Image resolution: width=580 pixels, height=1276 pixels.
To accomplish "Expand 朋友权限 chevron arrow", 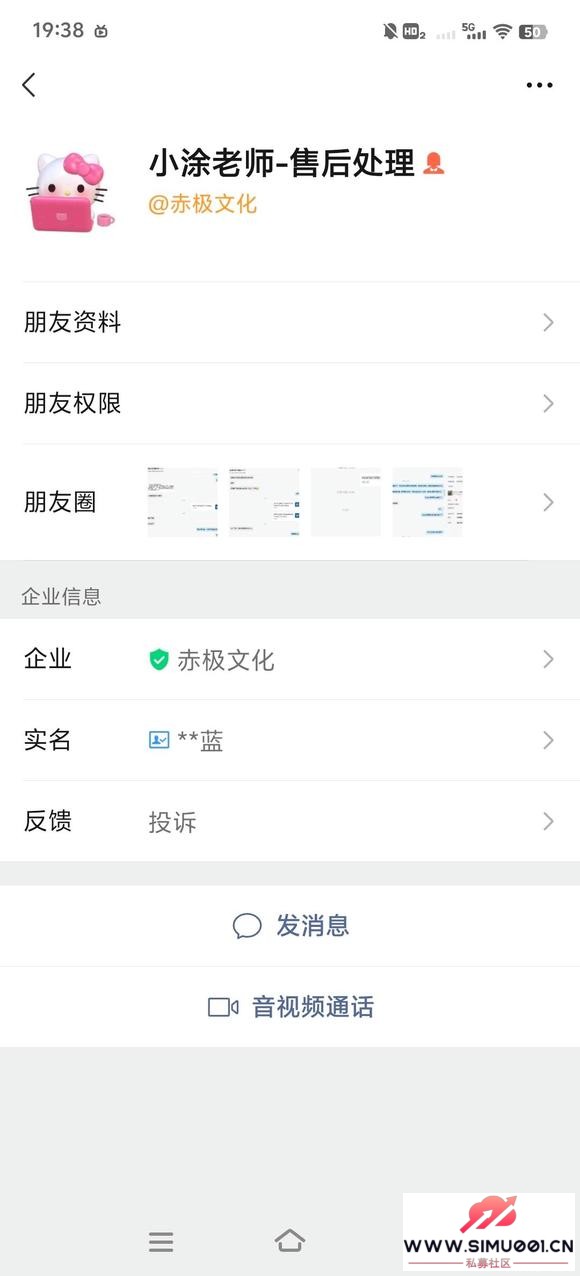I will (548, 403).
